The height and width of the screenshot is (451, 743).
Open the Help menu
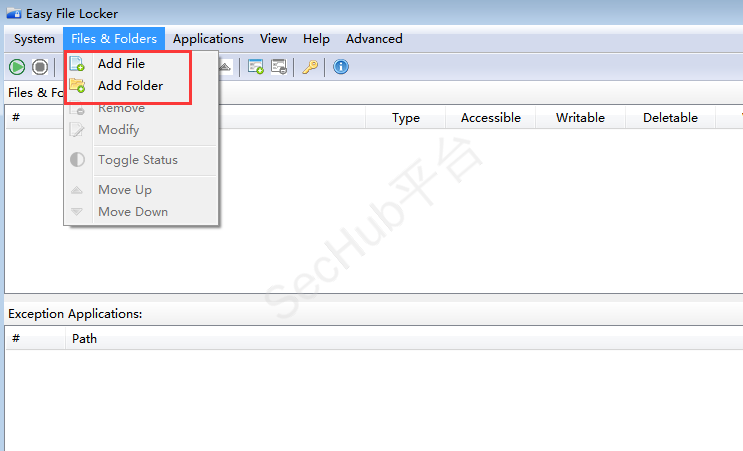(x=316, y=39)
